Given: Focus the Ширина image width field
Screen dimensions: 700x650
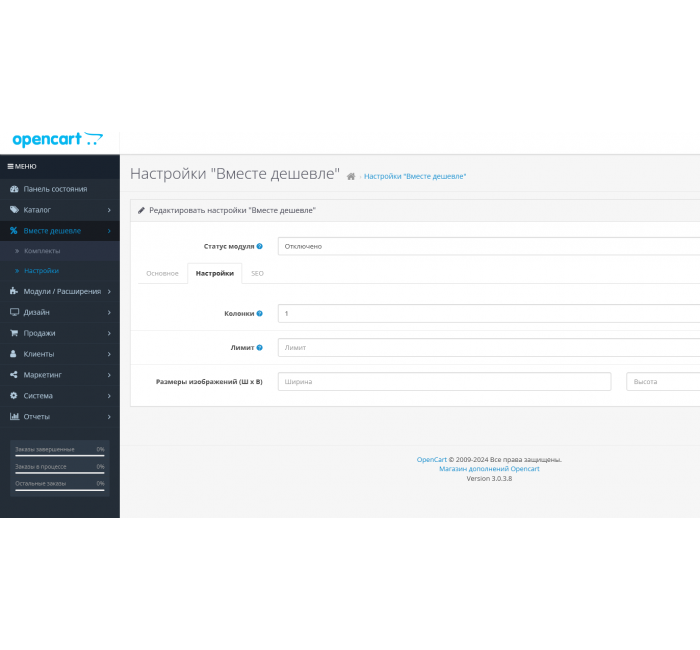Looking at the screenshot, I should (444, 382).
